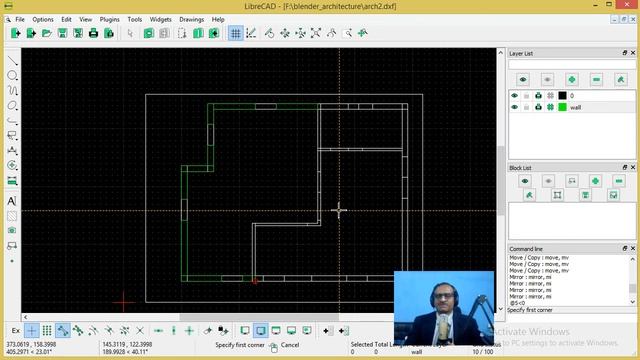Click the Lock relative zero icon
The width and height of the screenshot is (640, 360).
click(223, 331)
